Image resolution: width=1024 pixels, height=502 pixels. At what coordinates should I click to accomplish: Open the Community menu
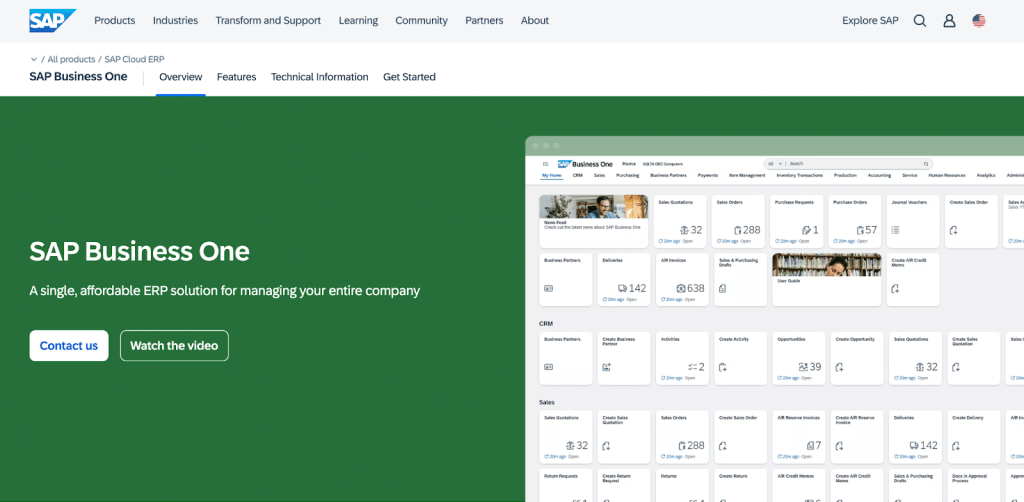point(422,20)
